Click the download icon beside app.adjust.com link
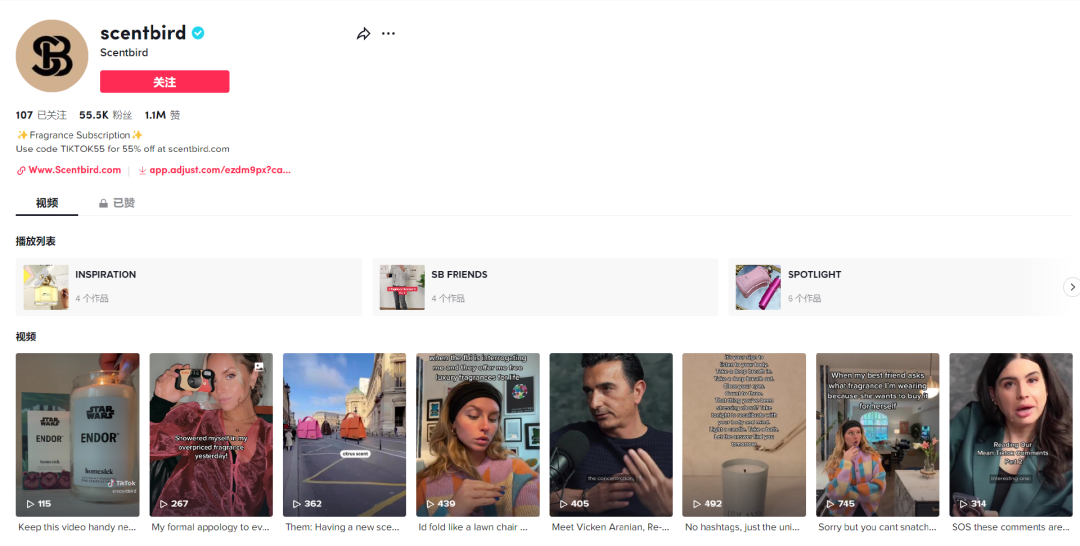 (142, 171)
